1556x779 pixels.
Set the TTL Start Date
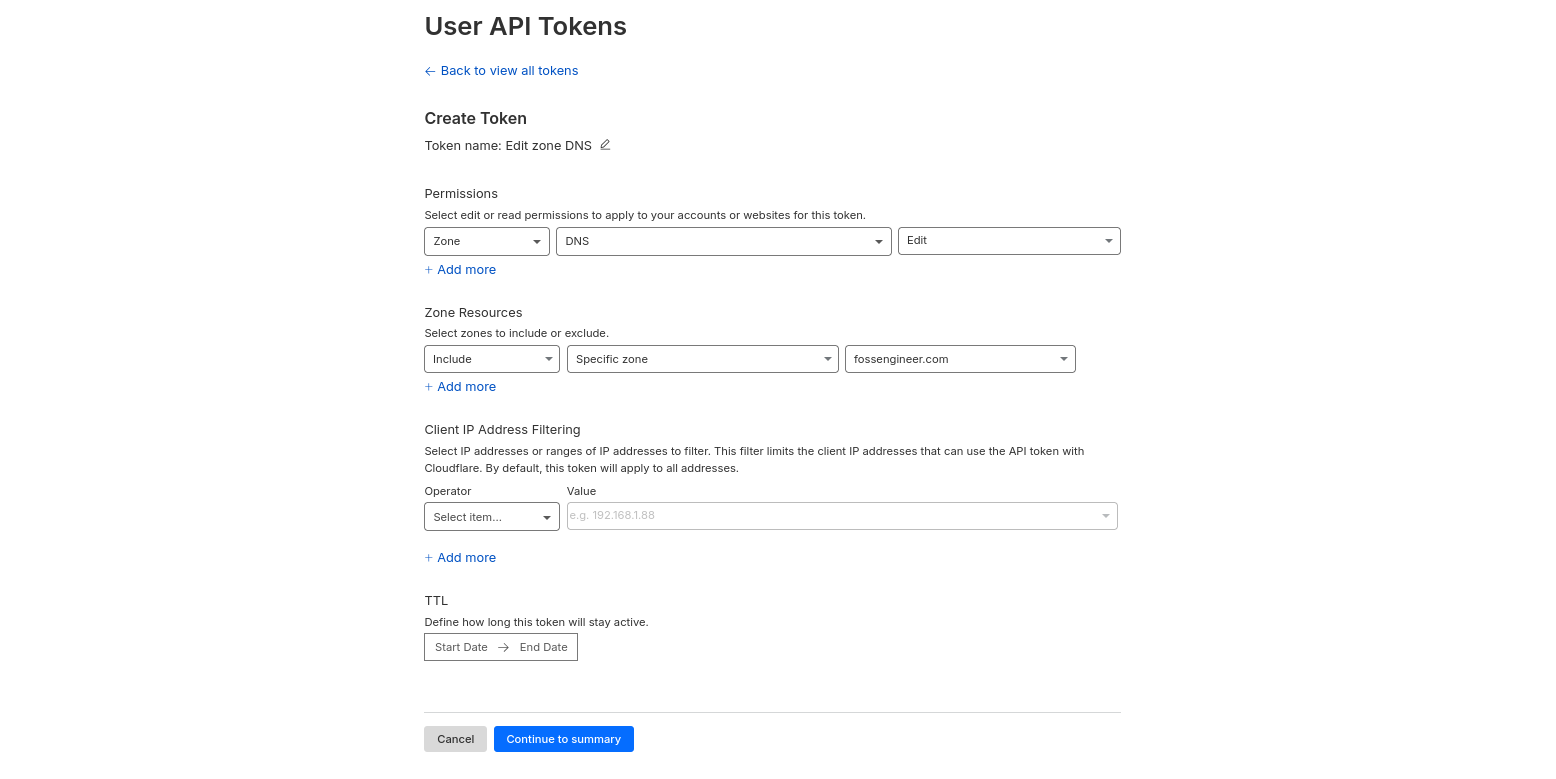pos(461,648)
